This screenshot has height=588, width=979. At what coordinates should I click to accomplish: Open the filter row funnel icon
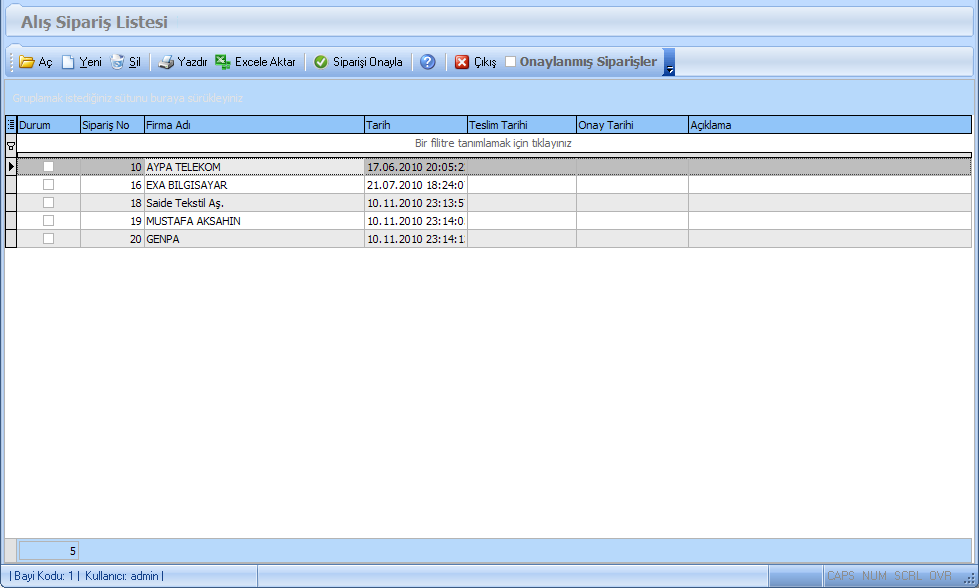pos(11,145)
